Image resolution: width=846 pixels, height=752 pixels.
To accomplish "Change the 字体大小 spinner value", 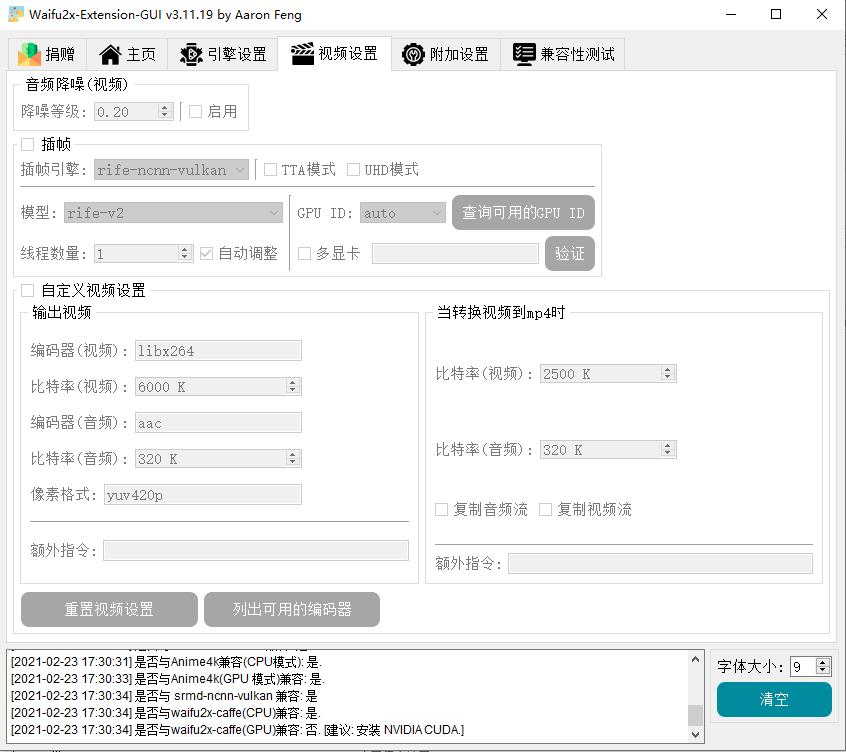I will [810, 667].
